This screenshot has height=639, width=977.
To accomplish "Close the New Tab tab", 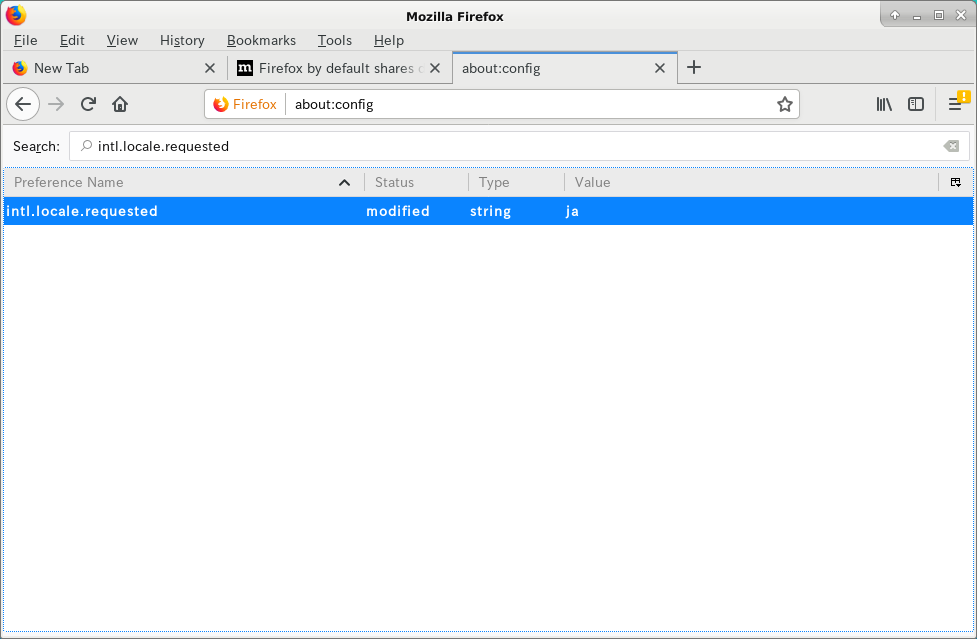I will (x=210, y=68).
